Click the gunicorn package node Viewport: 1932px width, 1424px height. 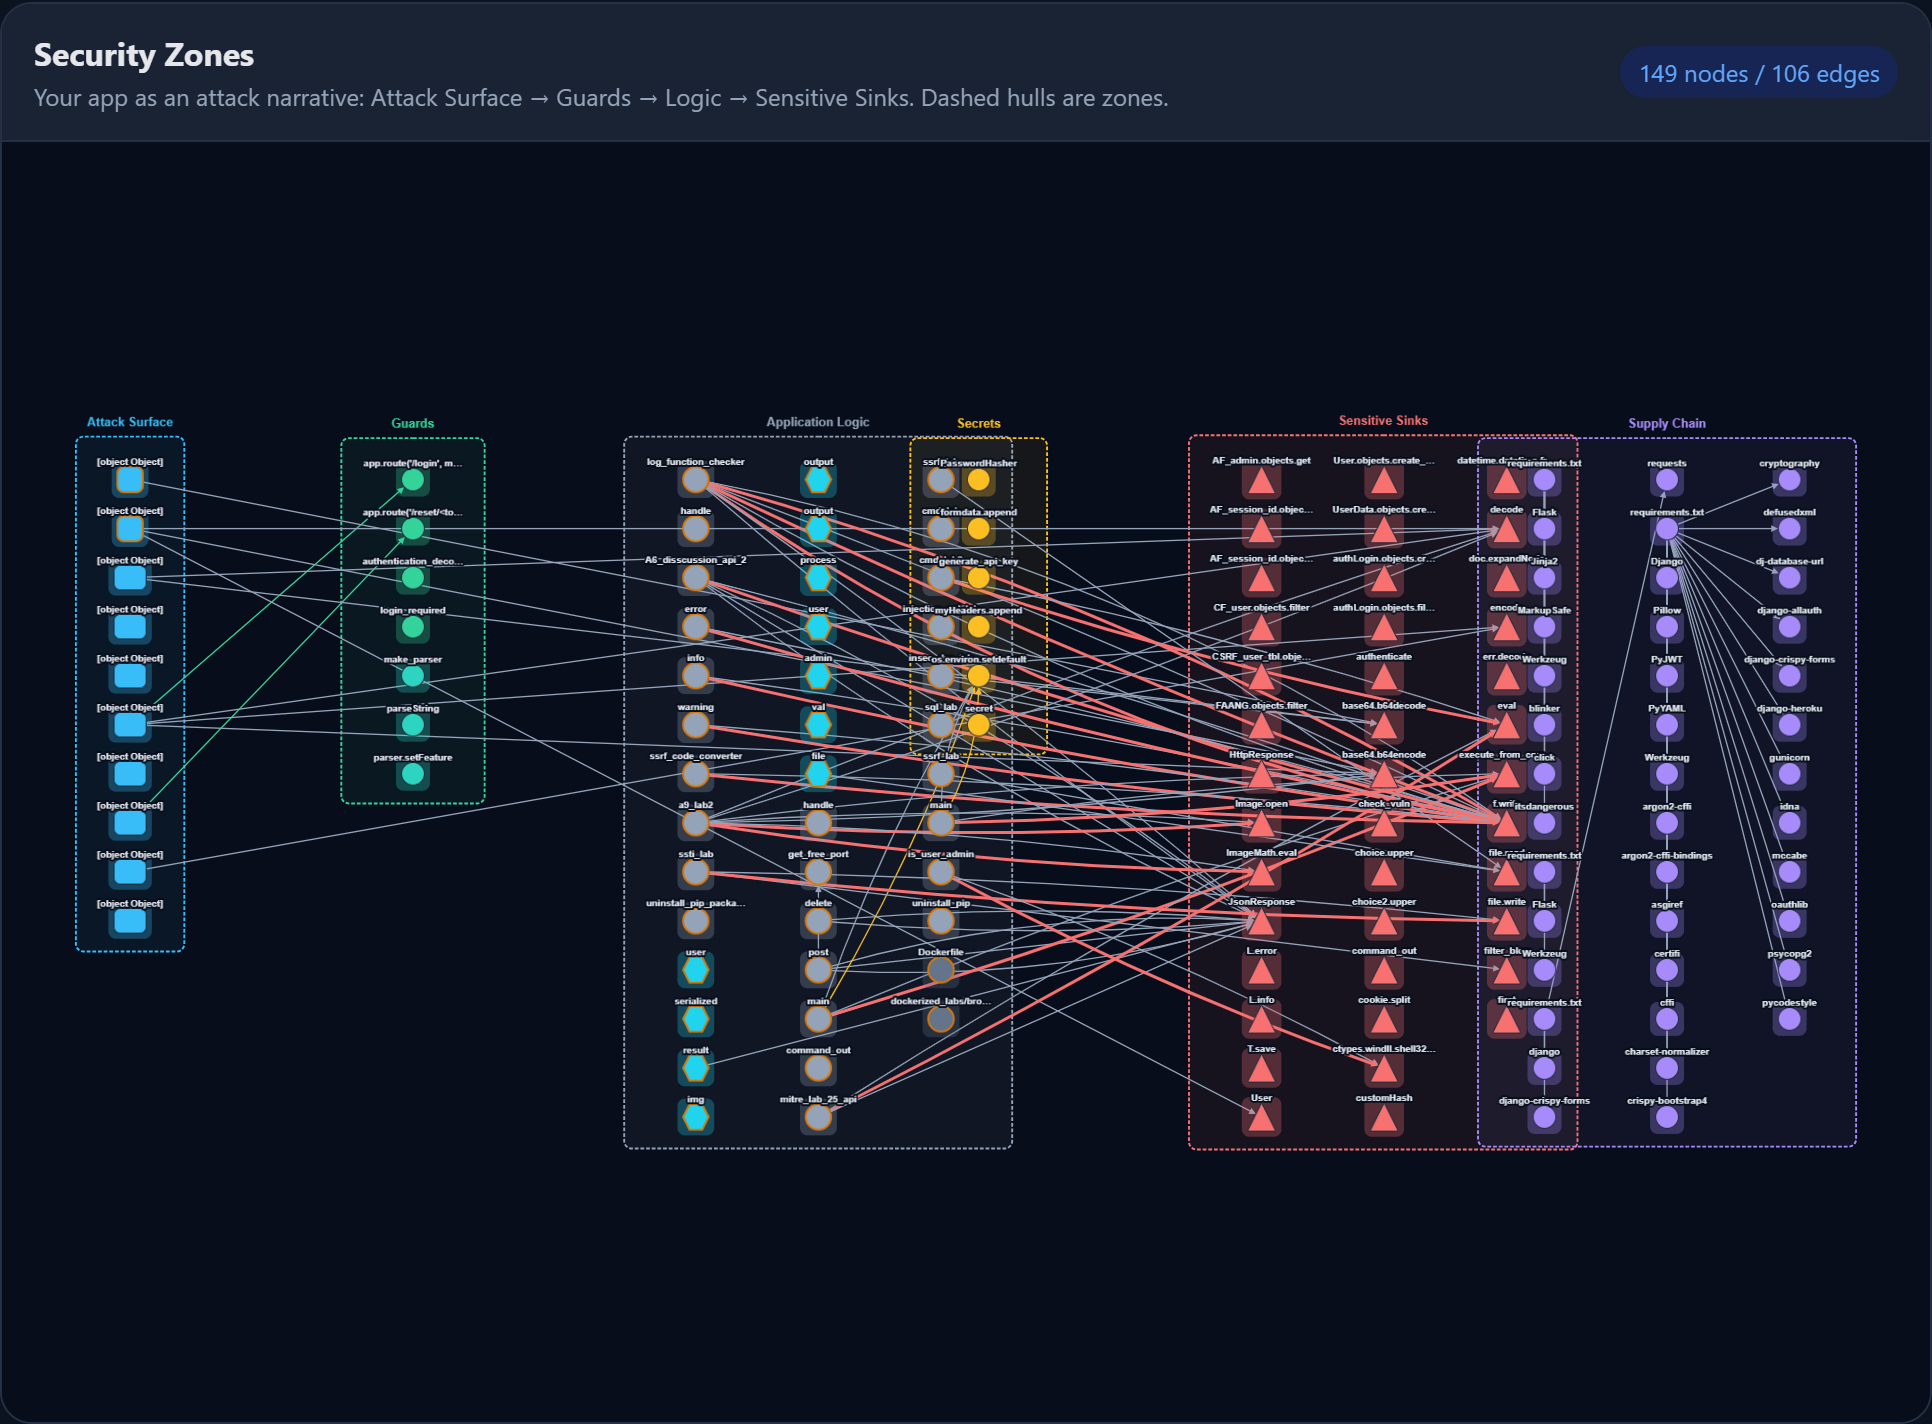(x=1790, y=774)
